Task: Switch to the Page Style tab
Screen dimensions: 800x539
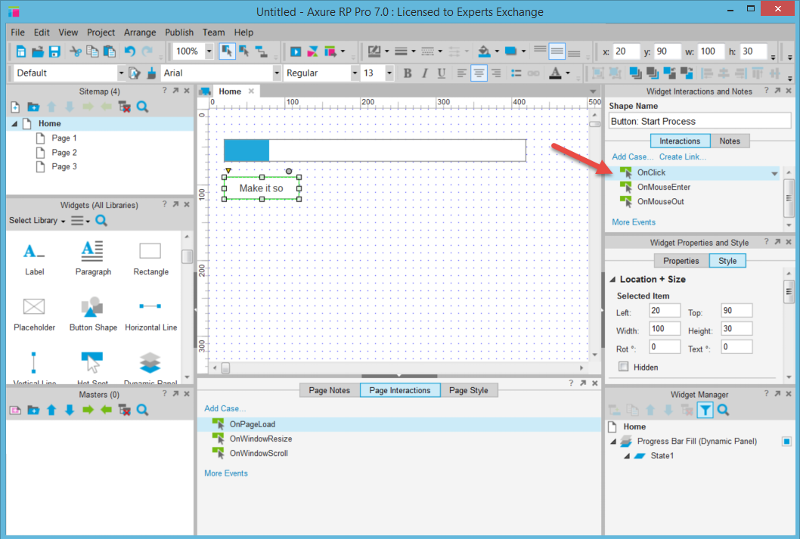Action: [x=468, y=390]
